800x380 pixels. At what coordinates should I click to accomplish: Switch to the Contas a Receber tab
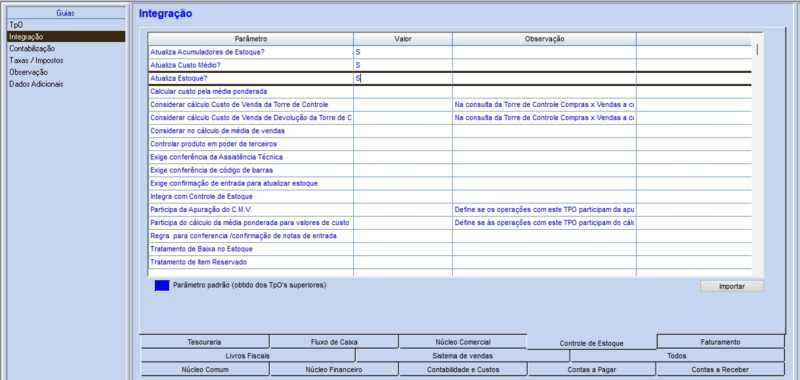720,369
